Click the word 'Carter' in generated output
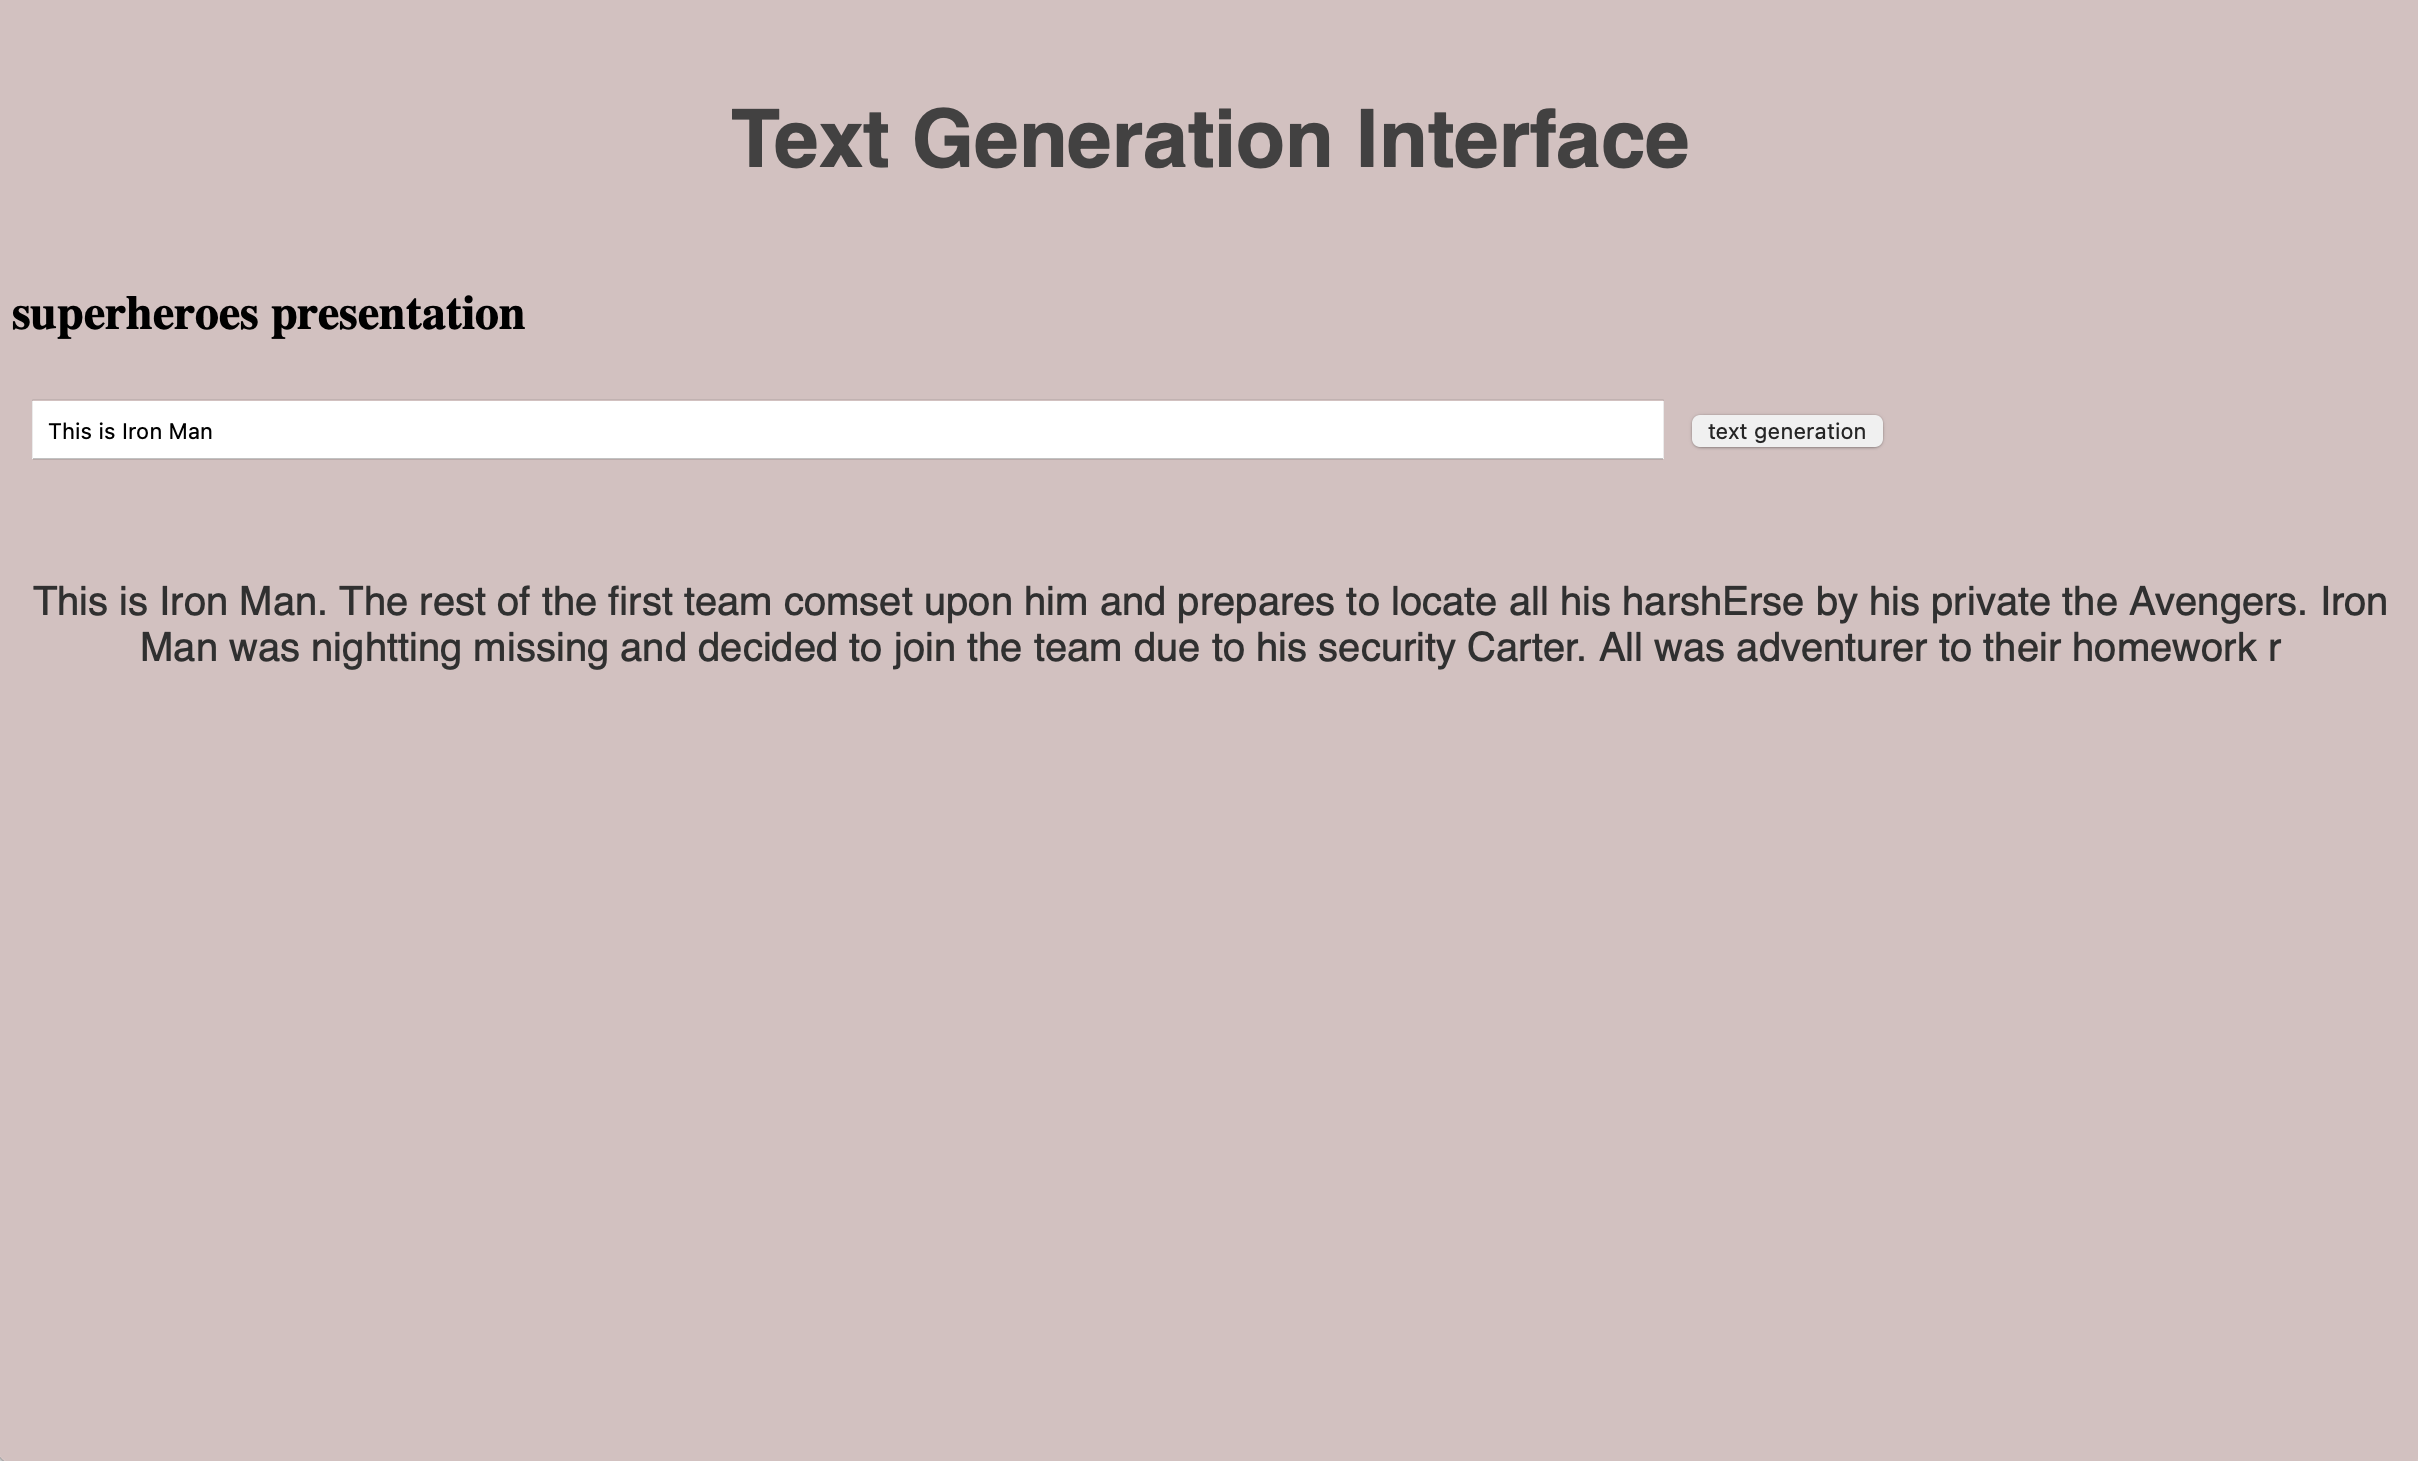Screen dimensions: 2418x1461 1526,648
